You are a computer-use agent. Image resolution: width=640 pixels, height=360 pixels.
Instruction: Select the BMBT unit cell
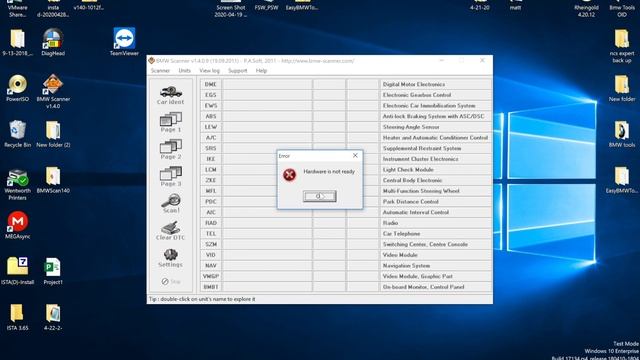point(211,287)
